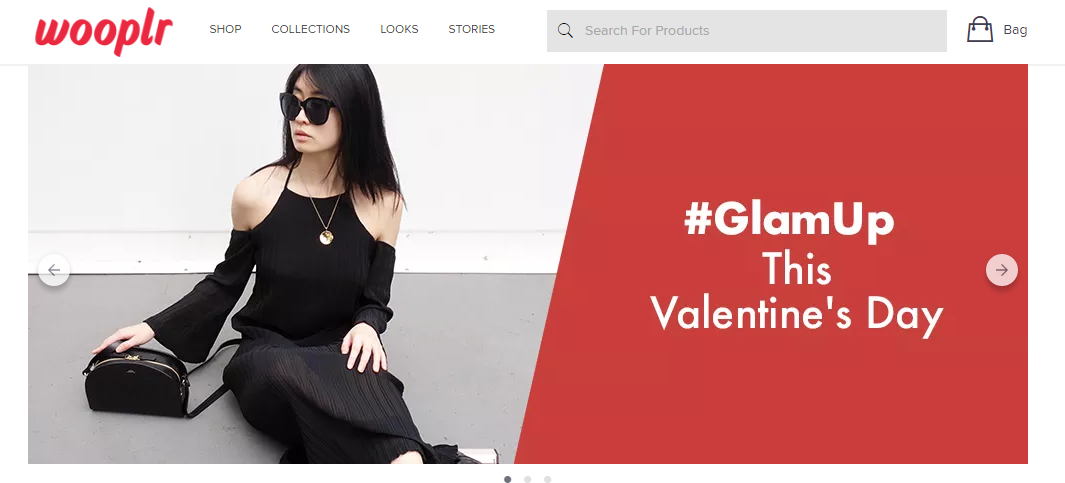Advance to next banner slide arrow
This screenshot has width=1065, height=483.
(x=1002, y=270)
